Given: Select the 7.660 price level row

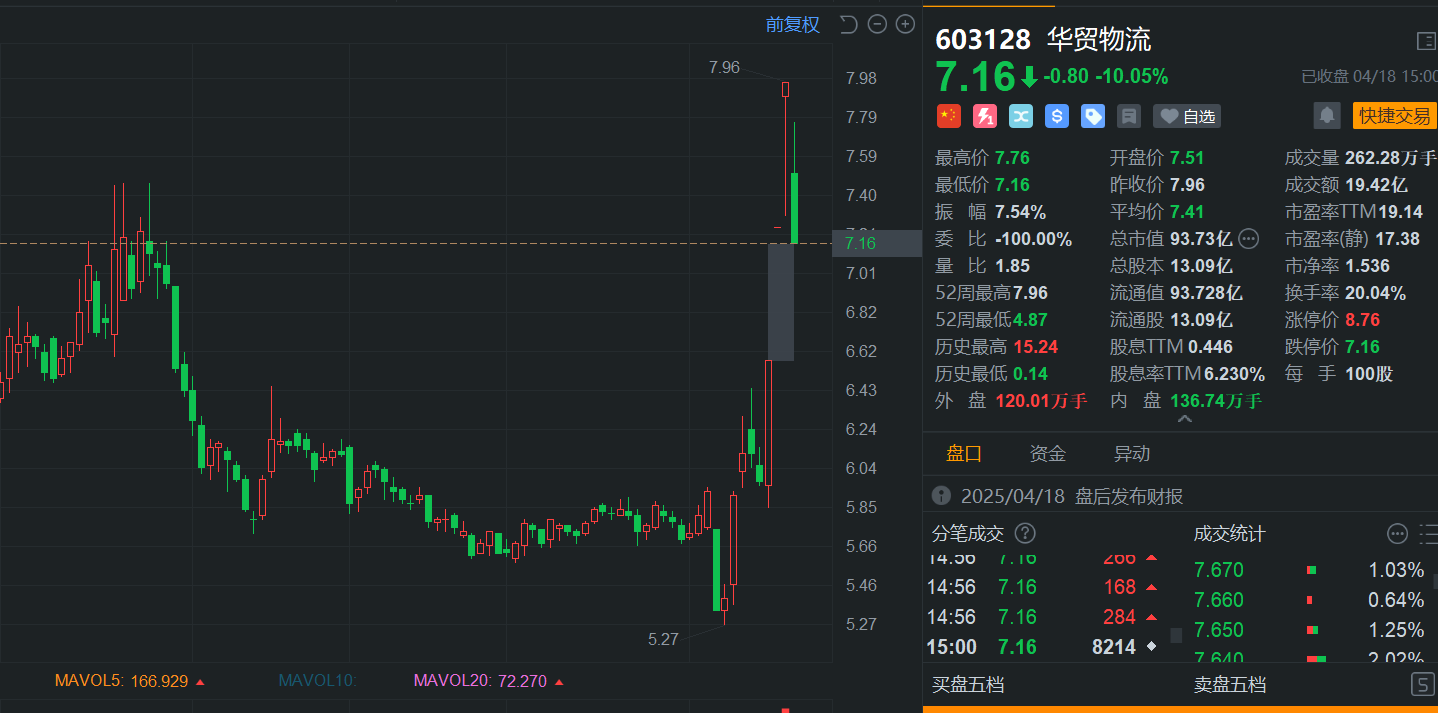Looking at the screenshot, I should 1309,600.
